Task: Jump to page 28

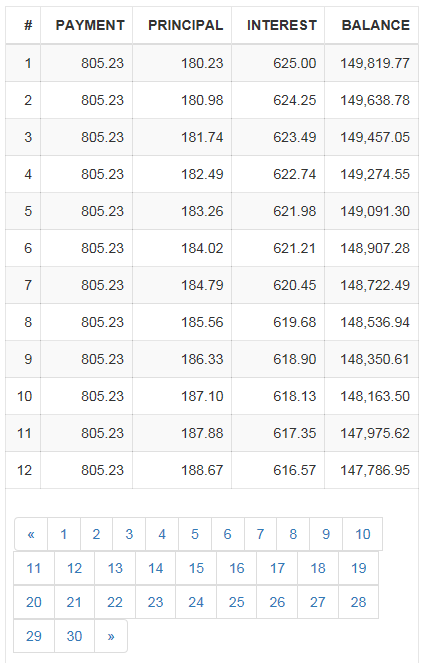Action: coord(359,602)
